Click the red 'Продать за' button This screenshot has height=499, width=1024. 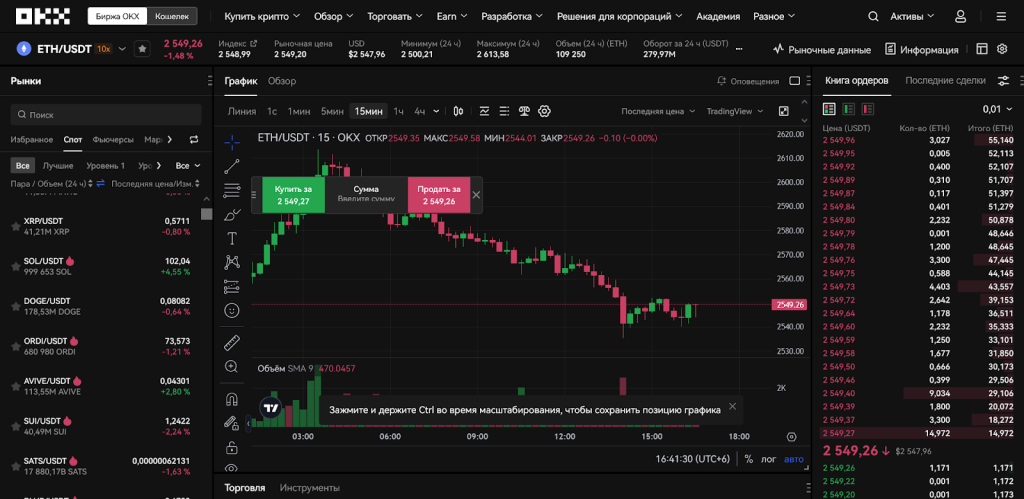[x=438, y=195]
